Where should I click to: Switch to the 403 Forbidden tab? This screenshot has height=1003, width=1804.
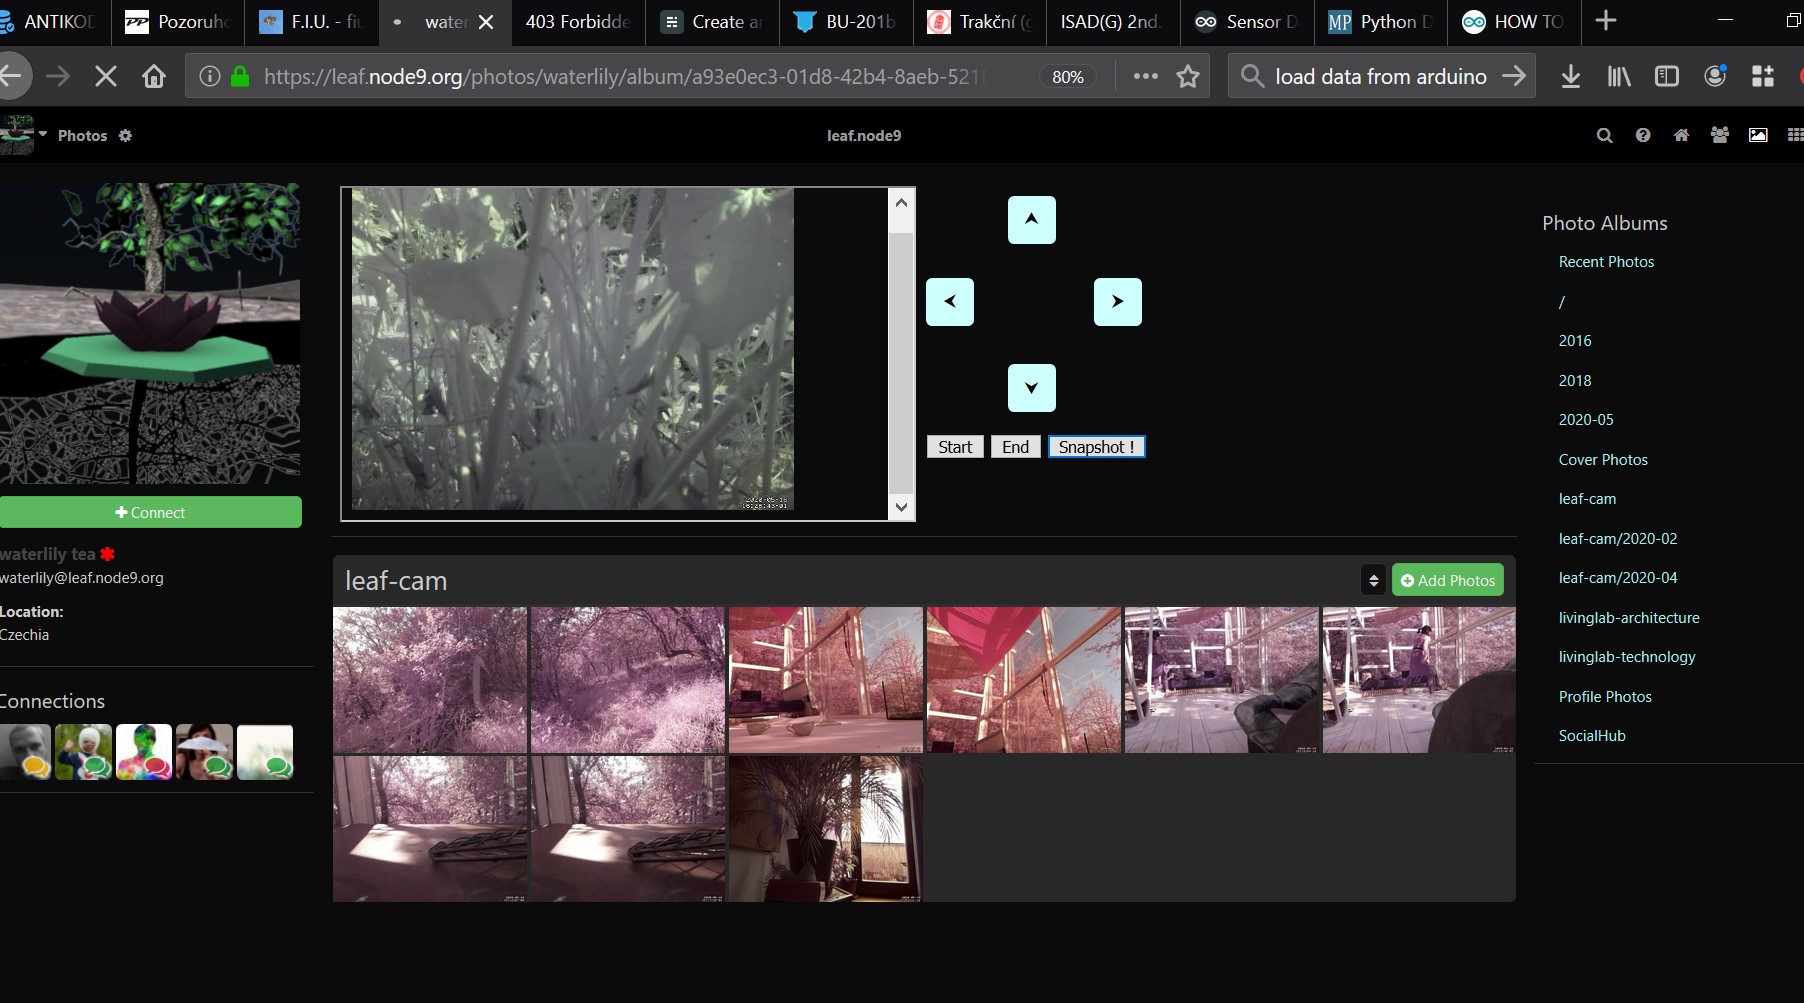click(x=577, y=22)
